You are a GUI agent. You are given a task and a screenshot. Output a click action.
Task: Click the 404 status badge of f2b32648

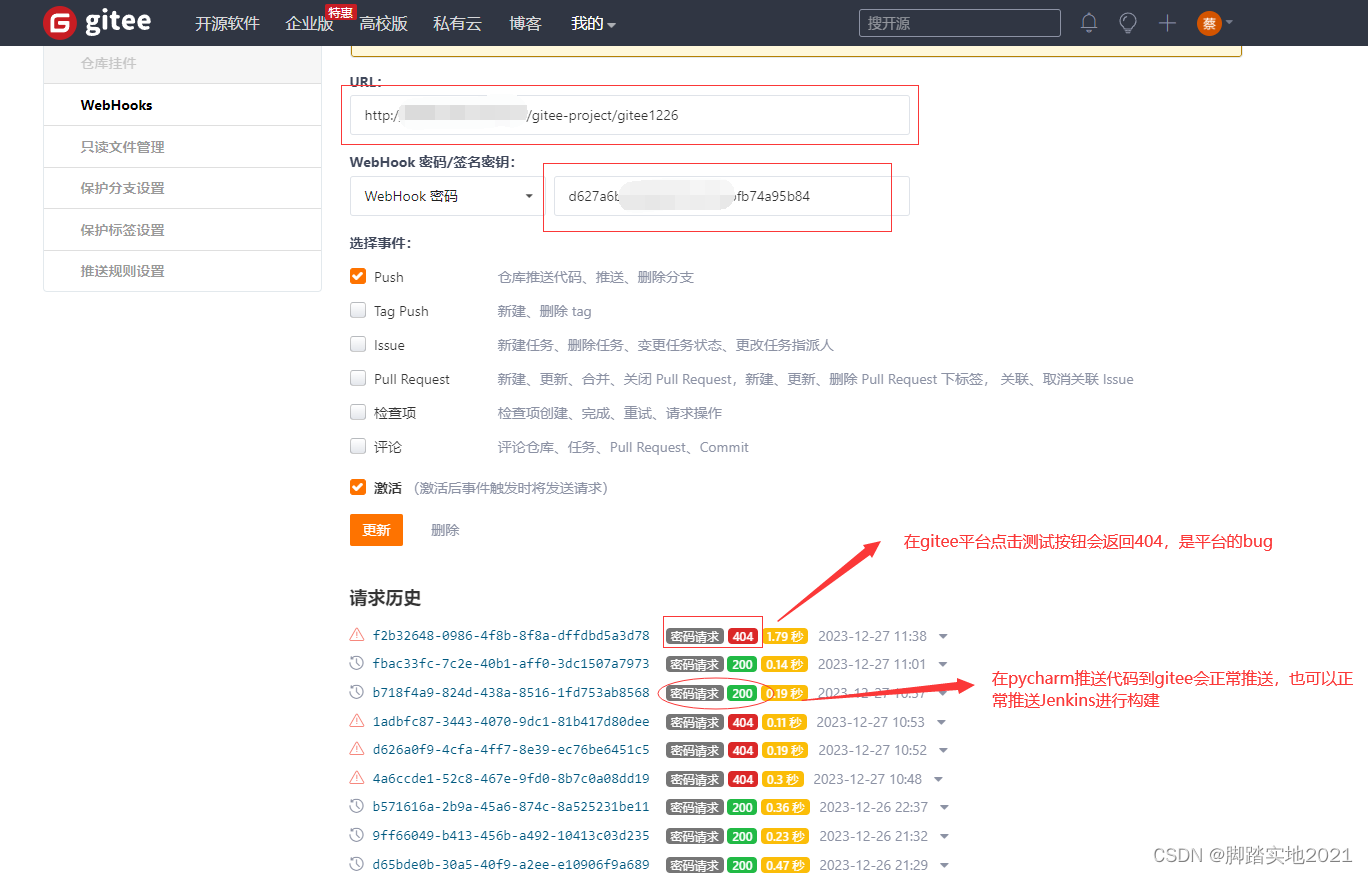742,636
